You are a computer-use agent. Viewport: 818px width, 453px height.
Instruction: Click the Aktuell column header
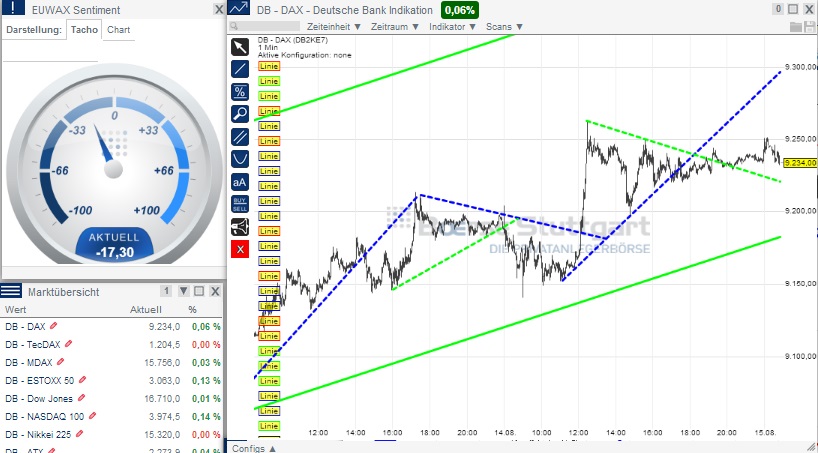coord(146,310)
